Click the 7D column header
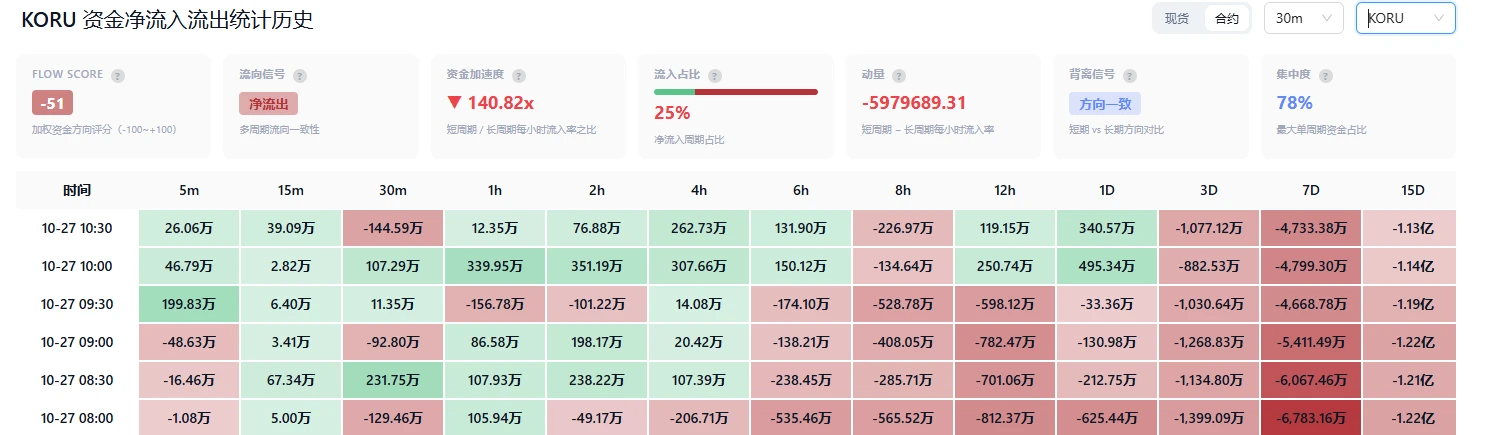Viewport: 1485px width, 435px height. [1311, 190]
